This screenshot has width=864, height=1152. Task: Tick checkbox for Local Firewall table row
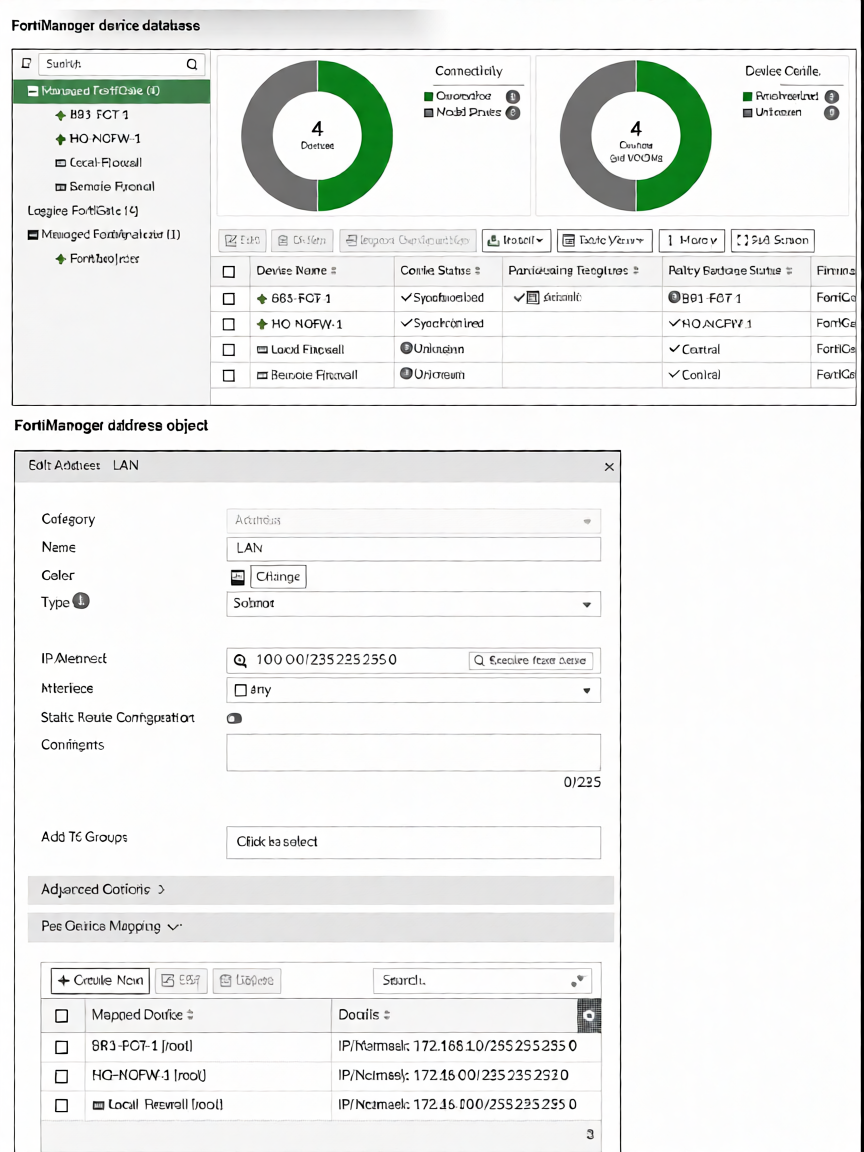tap(228, 350)
